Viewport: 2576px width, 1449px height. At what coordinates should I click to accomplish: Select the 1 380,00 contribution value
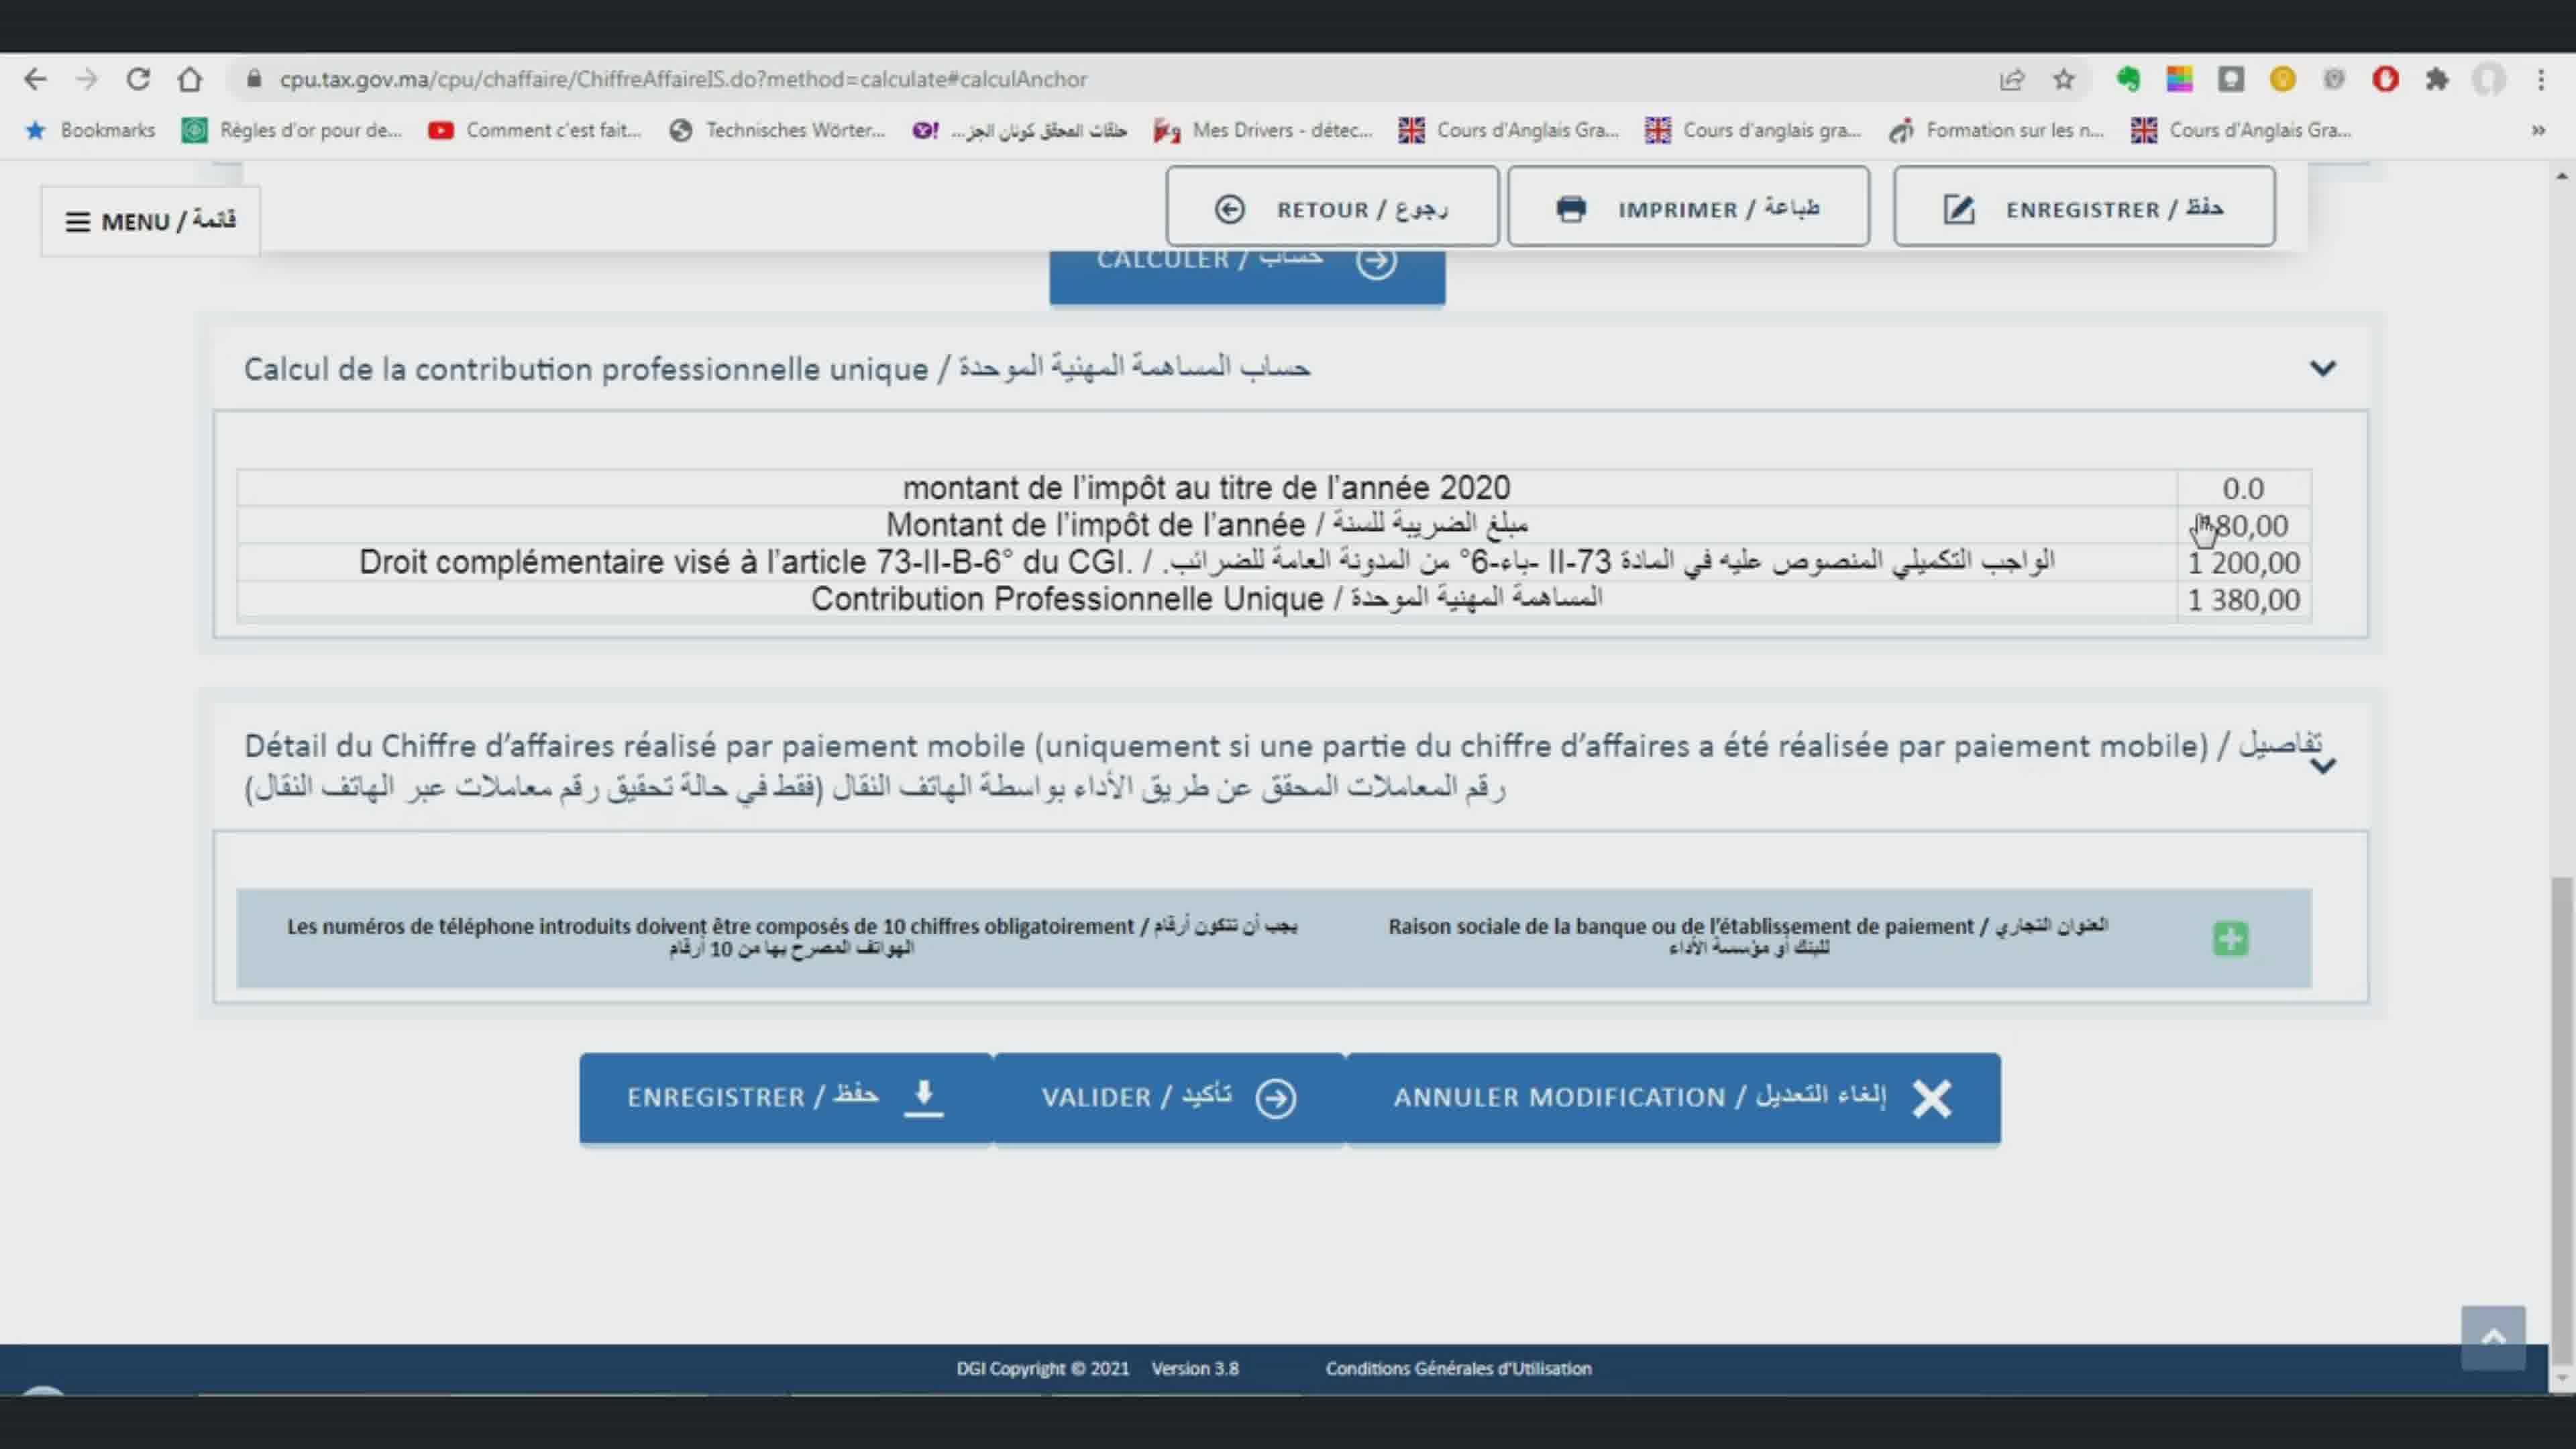2243,600
